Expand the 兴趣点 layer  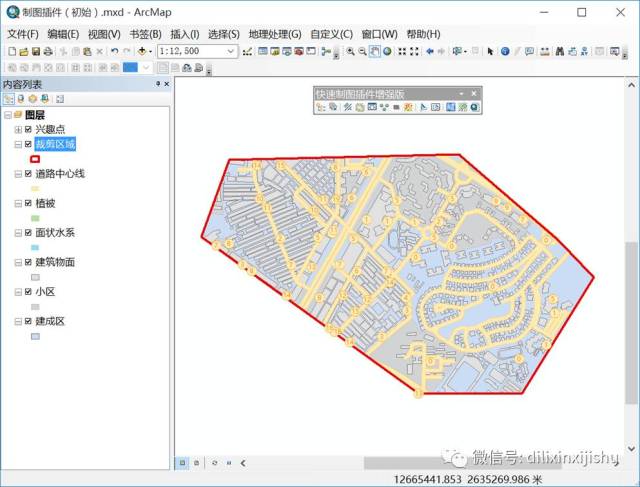pyautogui.click(x=18, y=129)
